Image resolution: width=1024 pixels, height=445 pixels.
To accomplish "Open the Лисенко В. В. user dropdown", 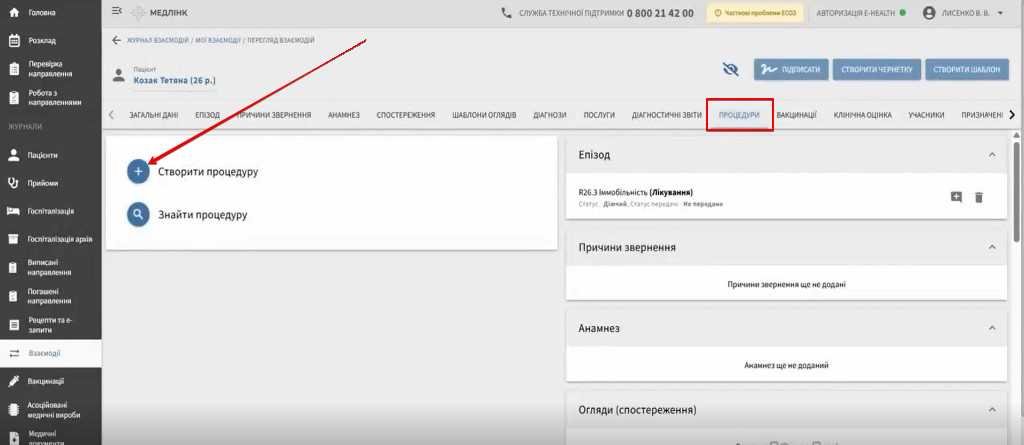I will click(963, 12).
